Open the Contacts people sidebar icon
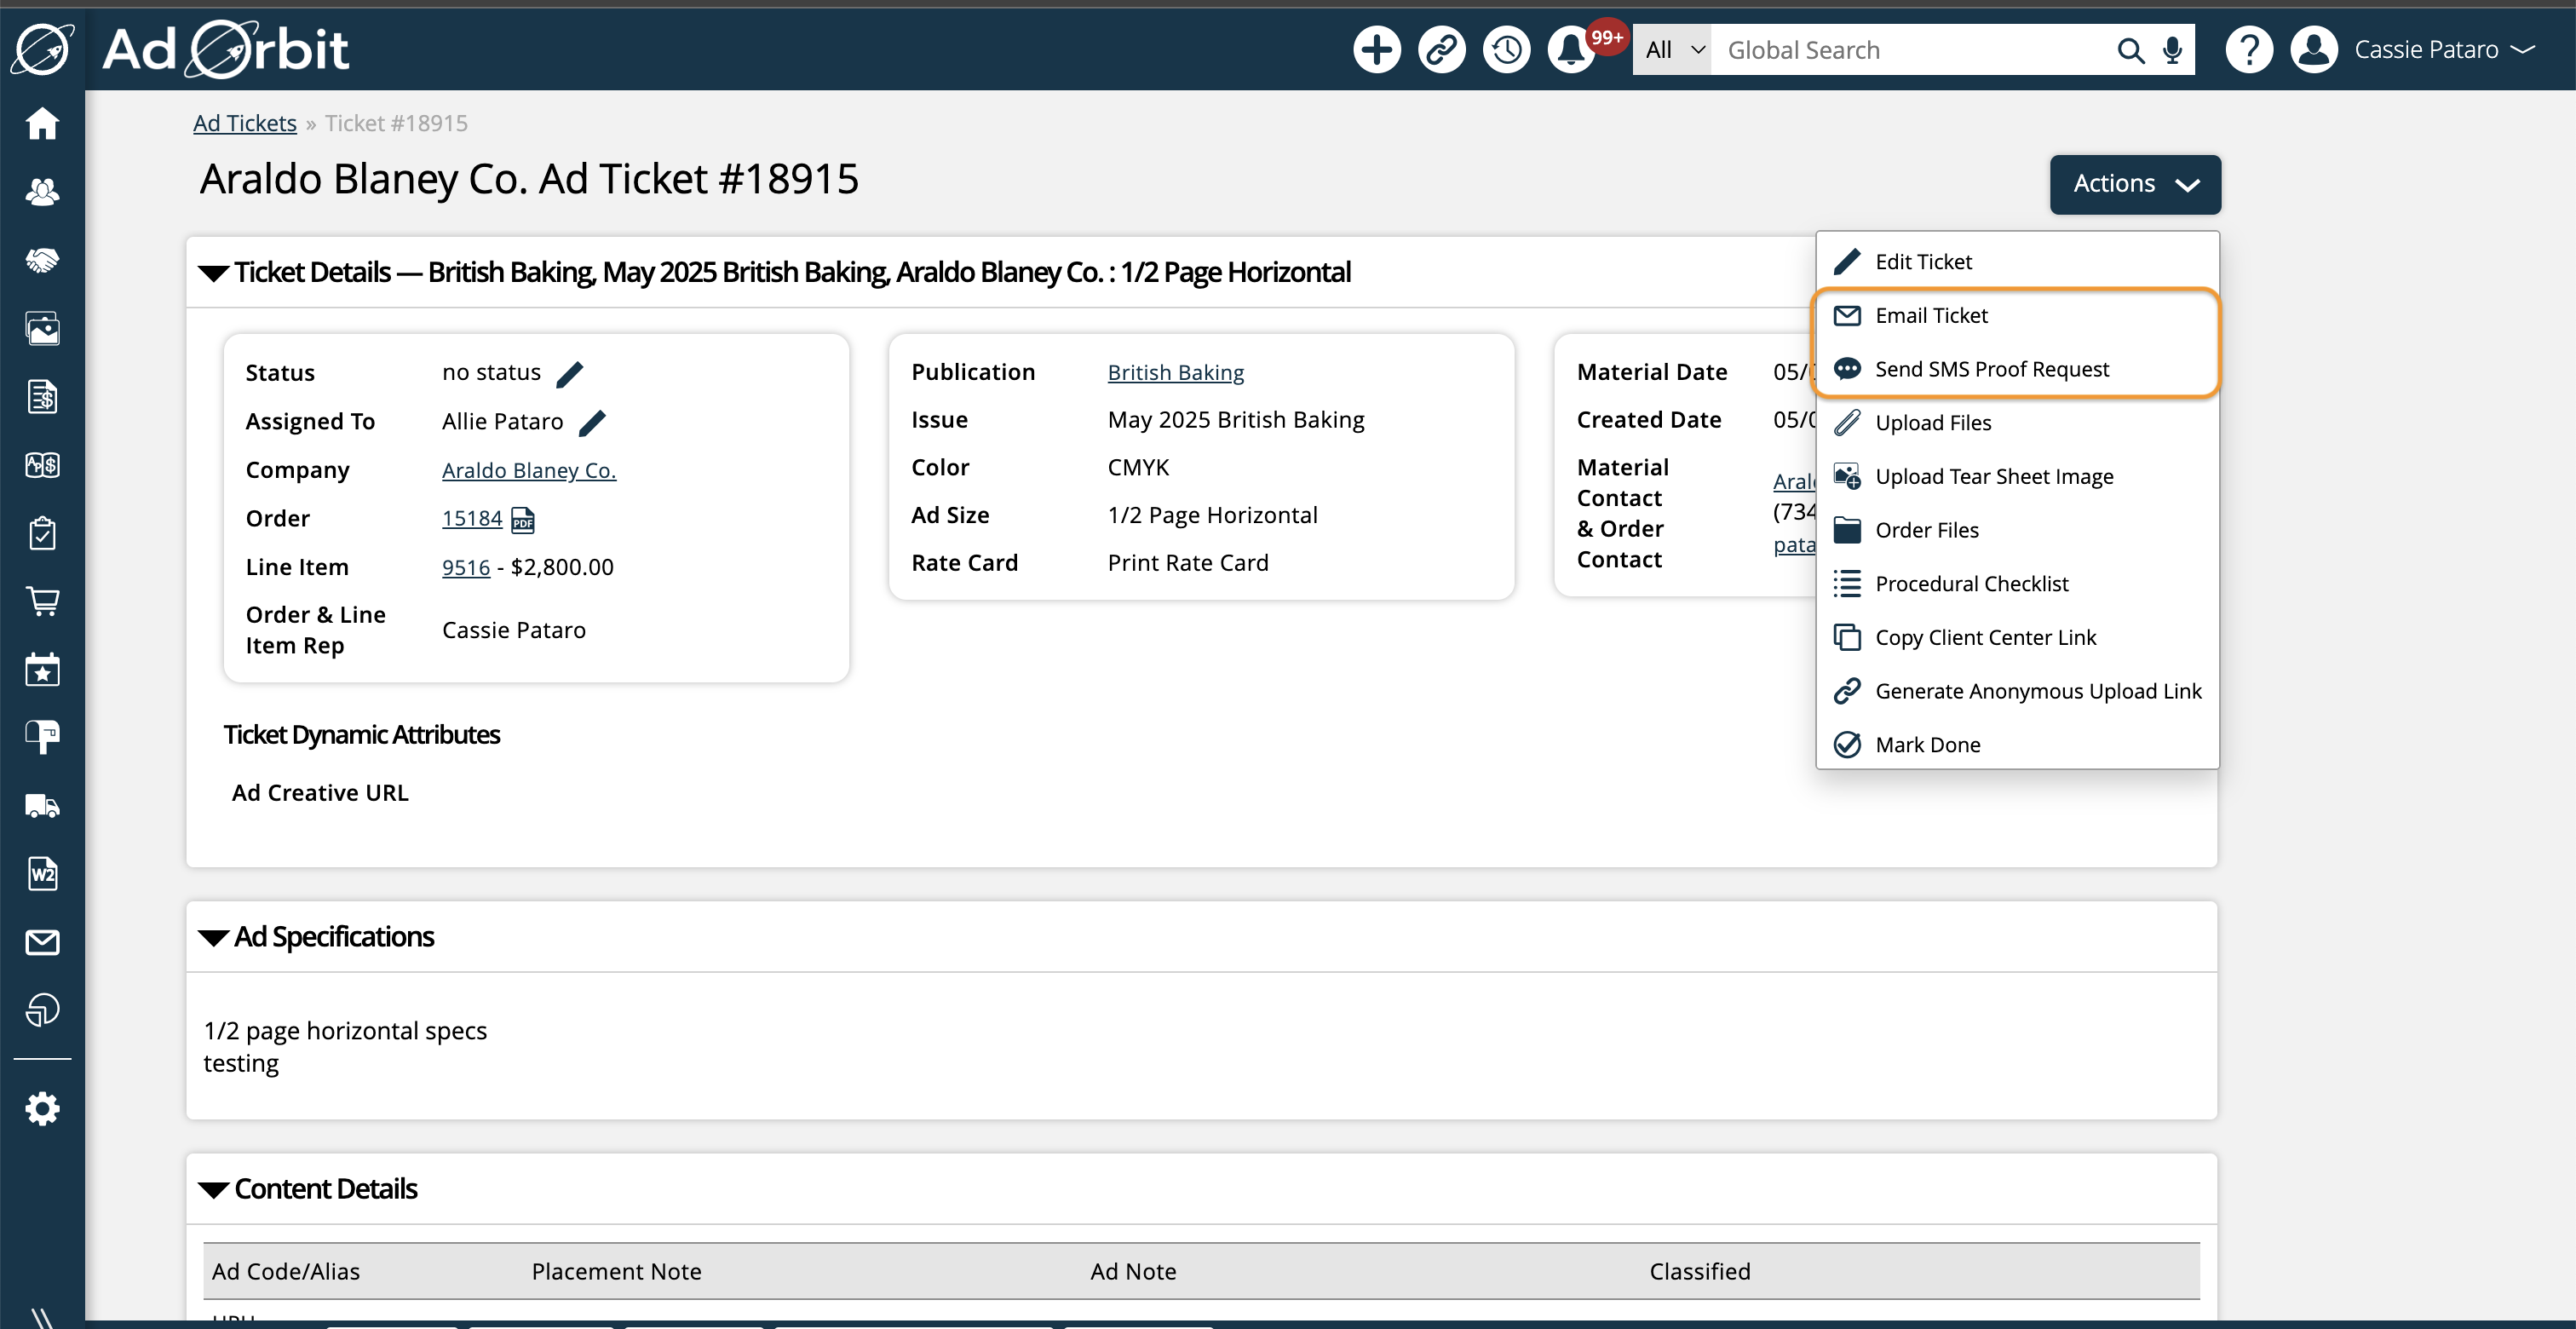 pyautogui.click(x=42, y=192)
